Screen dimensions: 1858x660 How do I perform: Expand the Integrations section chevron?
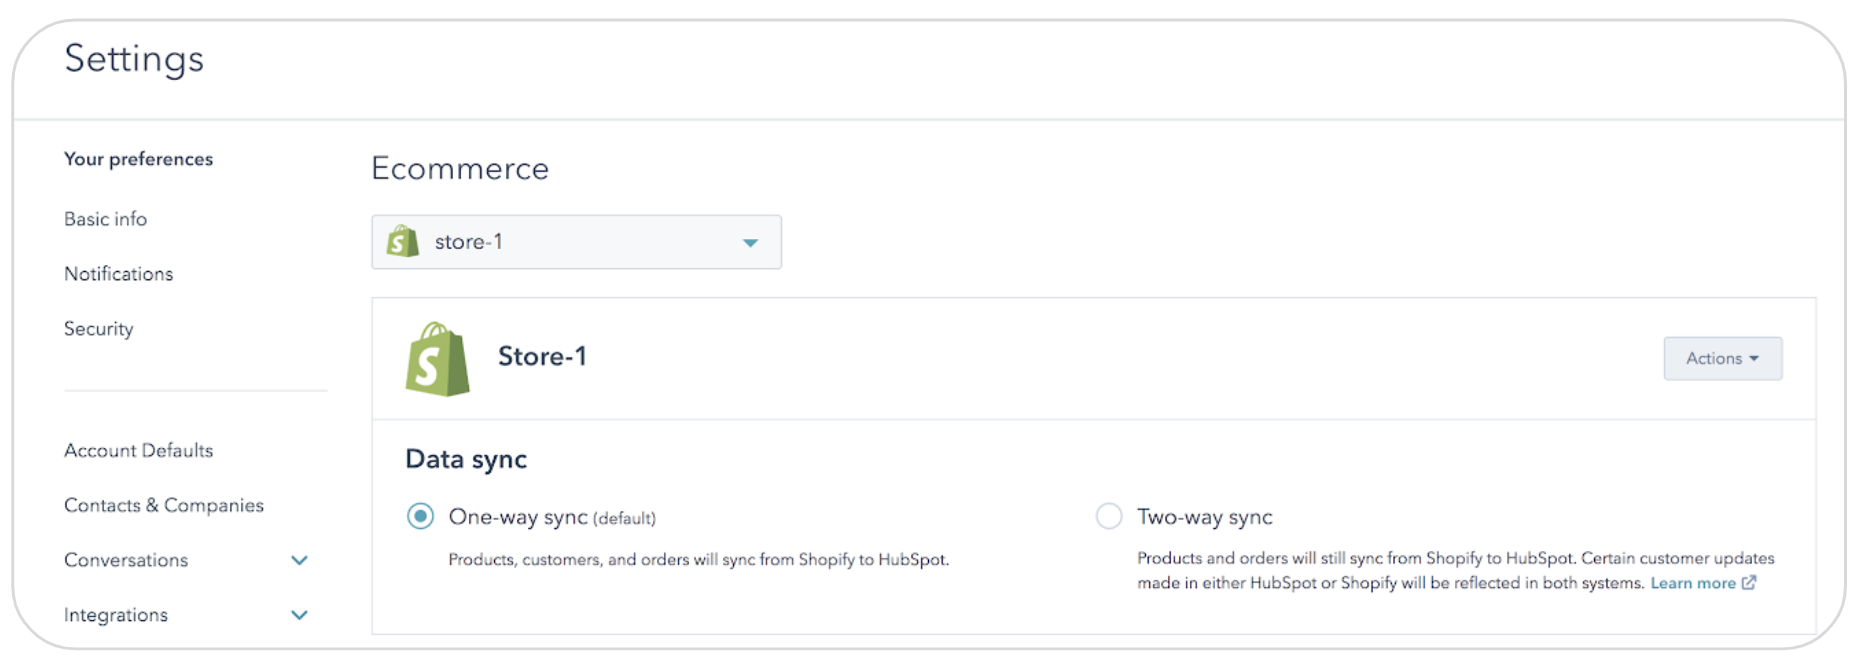click(299, 615)
